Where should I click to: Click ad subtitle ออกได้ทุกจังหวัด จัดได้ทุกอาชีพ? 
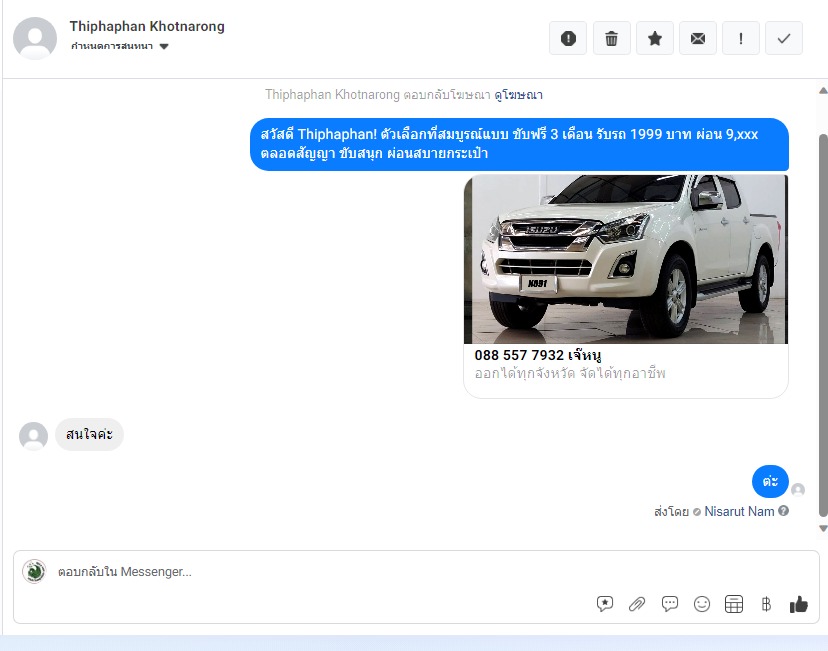[x=570, y=373]
